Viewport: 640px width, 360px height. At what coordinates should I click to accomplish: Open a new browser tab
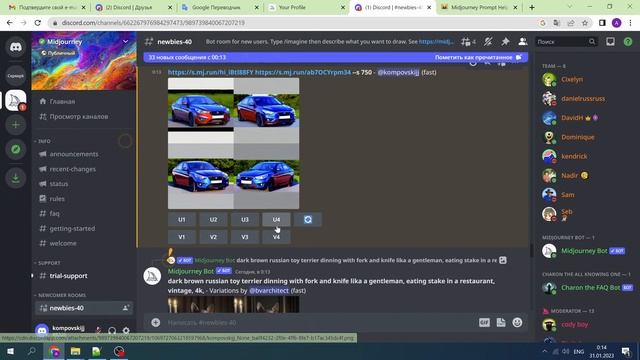pyautogui.click(x=531, y=7)
